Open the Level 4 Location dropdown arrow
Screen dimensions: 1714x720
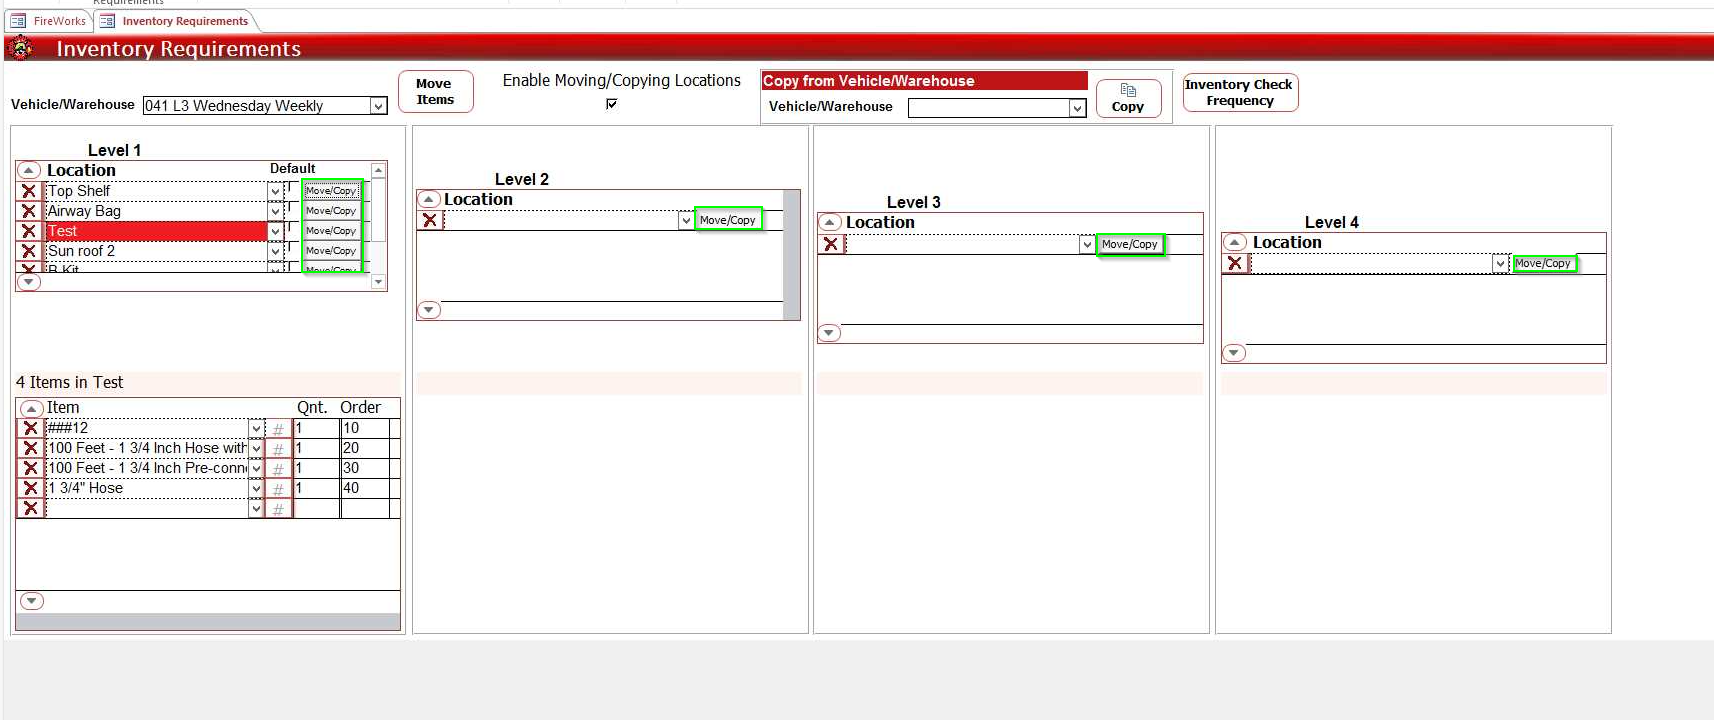(1500, 264)
